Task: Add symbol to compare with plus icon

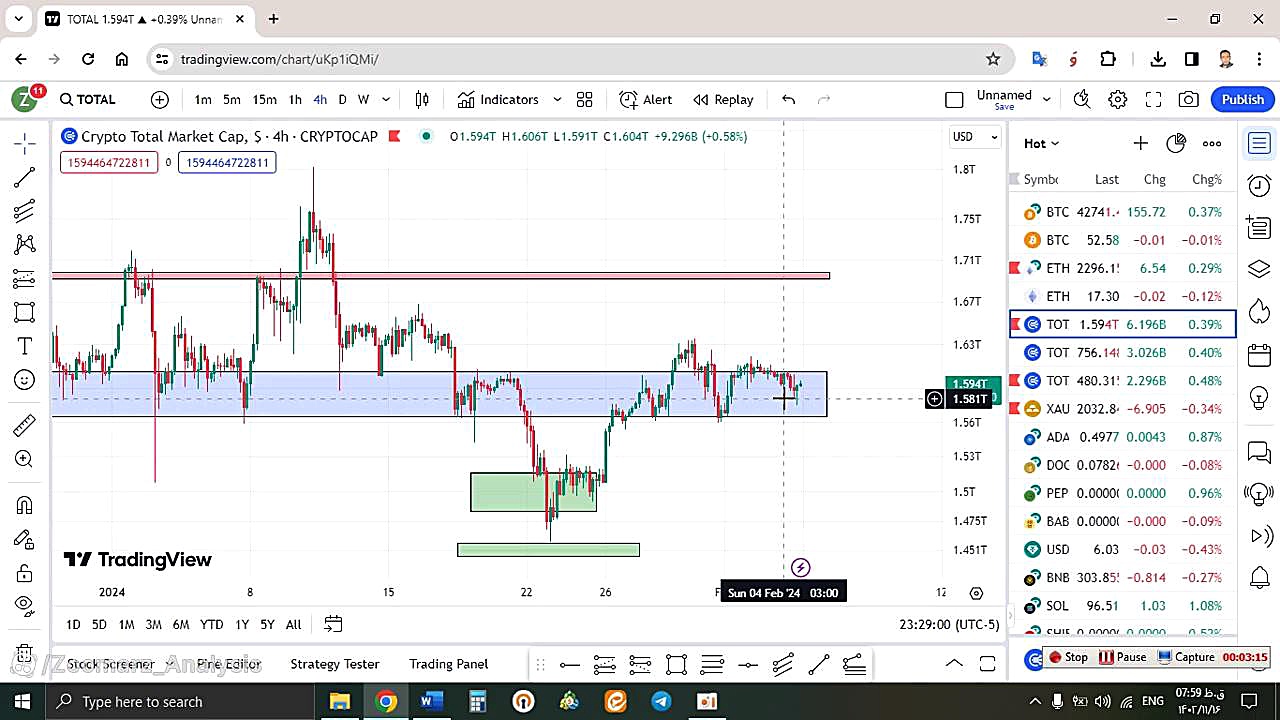Action: (x=160, y=99)
